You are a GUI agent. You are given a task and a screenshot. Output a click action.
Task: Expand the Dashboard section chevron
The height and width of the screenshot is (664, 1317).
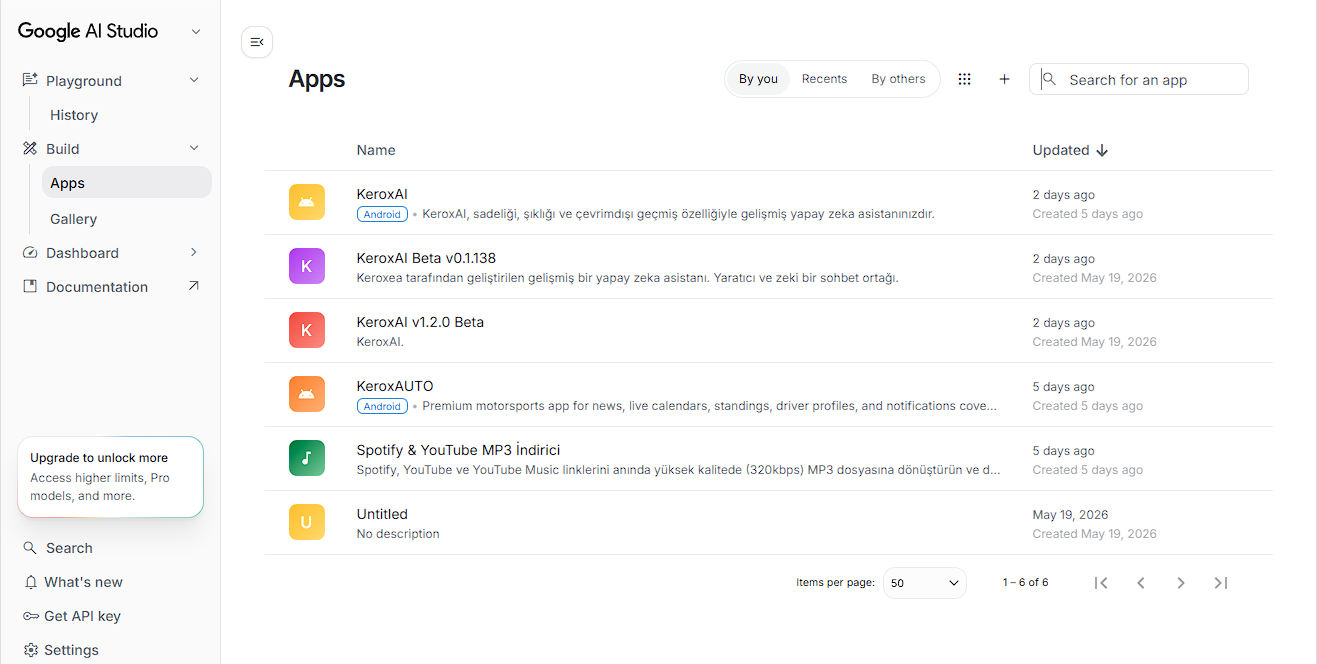pyautogui.click(x=194, y=252)
